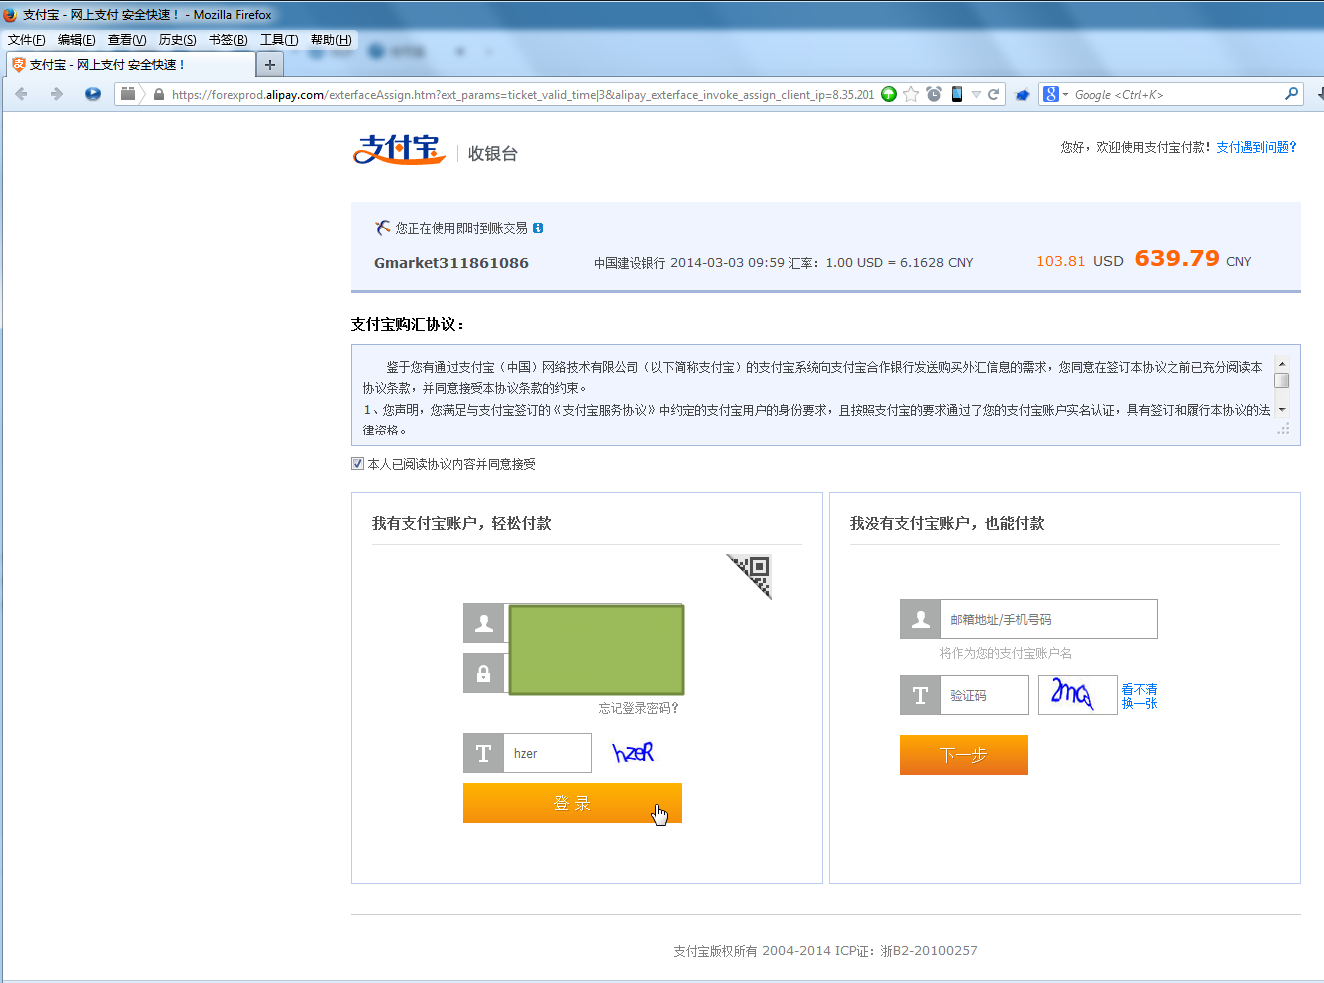Click the hzeR captcha image

point(634,752)
